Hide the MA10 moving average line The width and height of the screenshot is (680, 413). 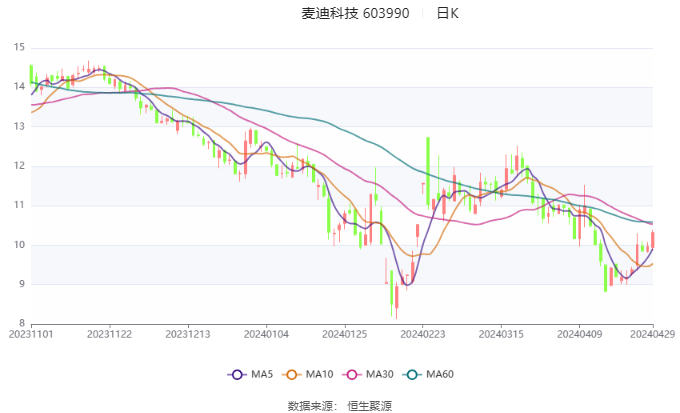point(309,374)
